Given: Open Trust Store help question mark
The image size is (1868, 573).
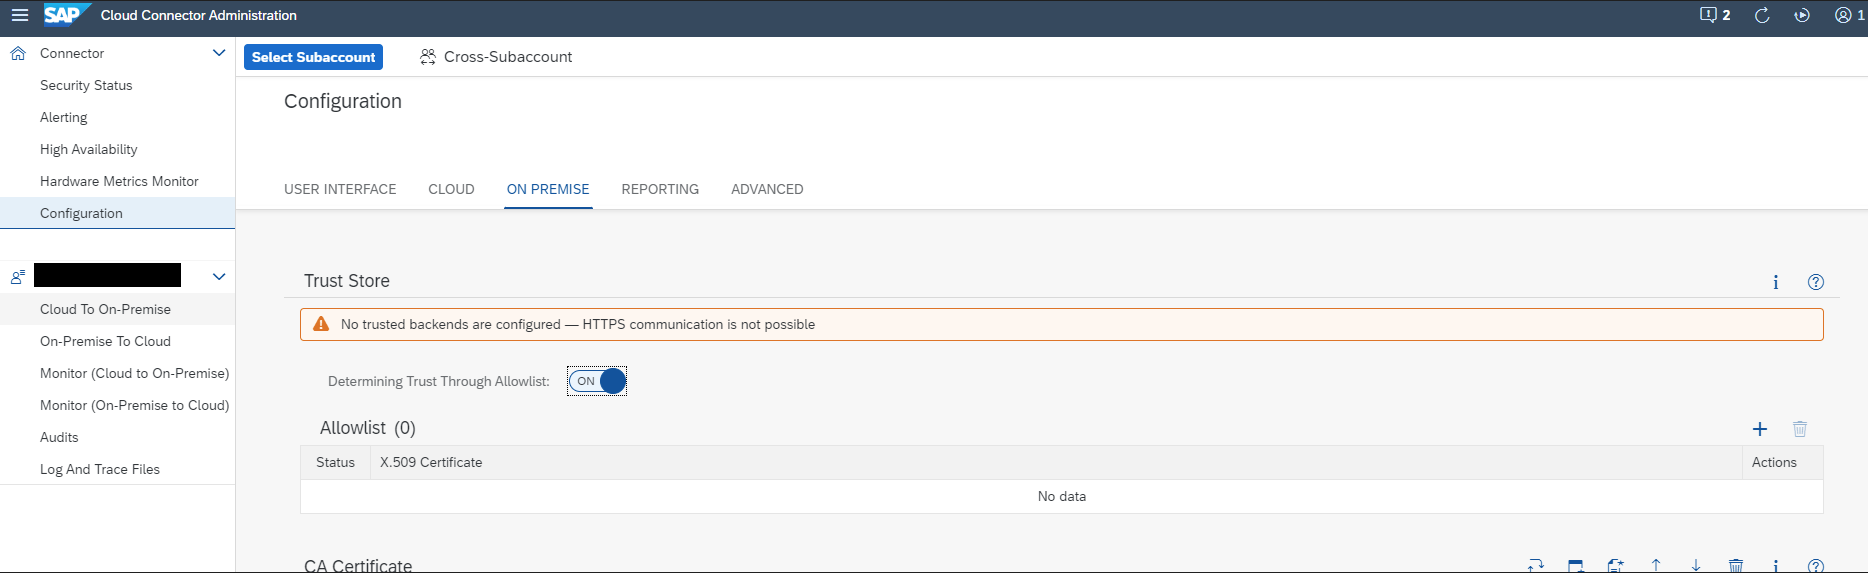Looking at the screenshot, I should (x=1816, y=282).
